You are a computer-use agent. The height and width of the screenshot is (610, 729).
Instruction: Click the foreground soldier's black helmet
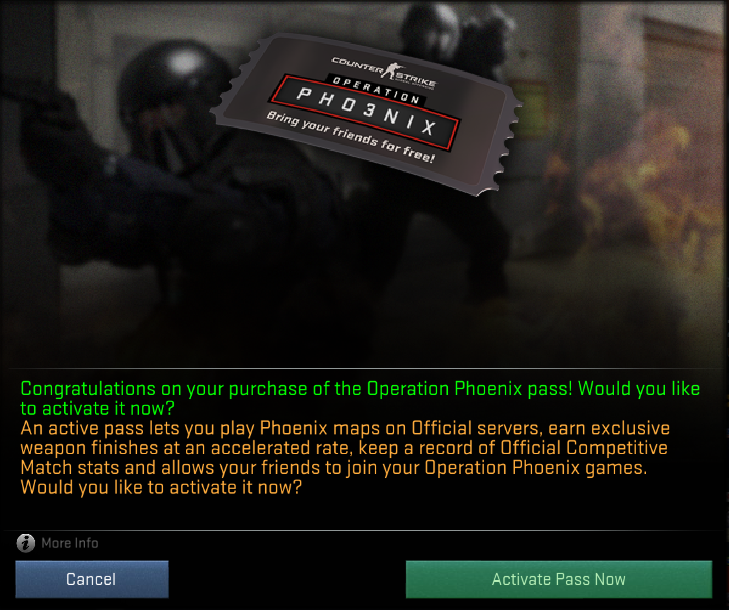coord(173,88)
